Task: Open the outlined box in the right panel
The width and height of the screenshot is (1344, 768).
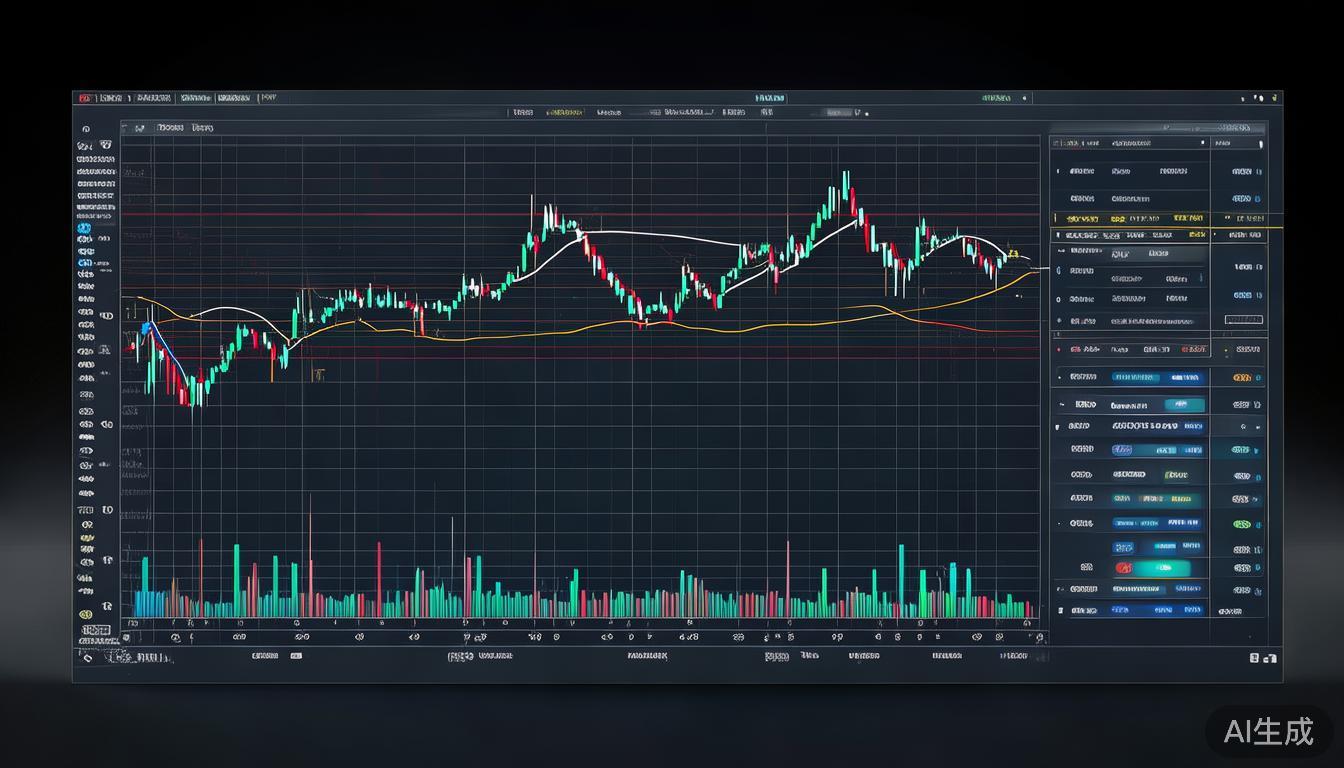Action: pos(1243,320)
